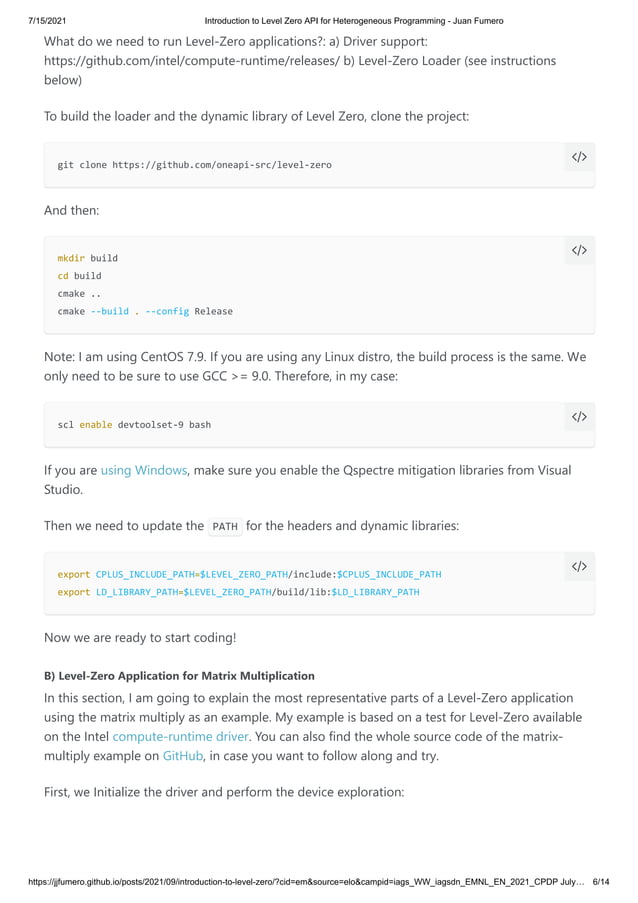Image resolution: width=638 pixels, height=903 pixels.
Task: Click the export LD_LIBRARY_PATH code line
Action: point(238,592)
